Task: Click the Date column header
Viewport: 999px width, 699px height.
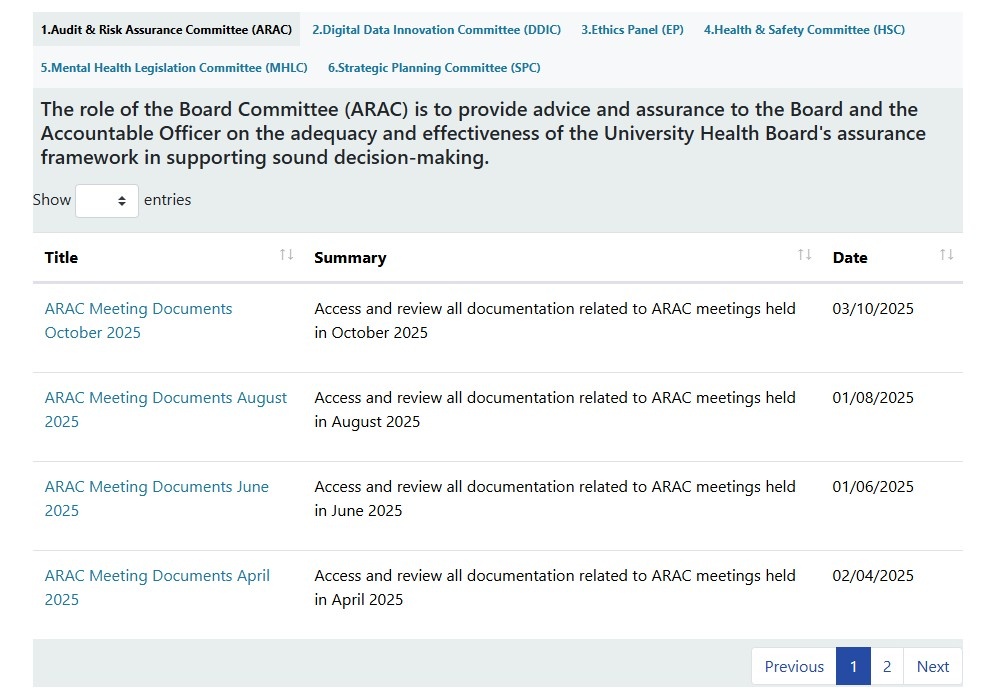Action: tap(850, 257)
